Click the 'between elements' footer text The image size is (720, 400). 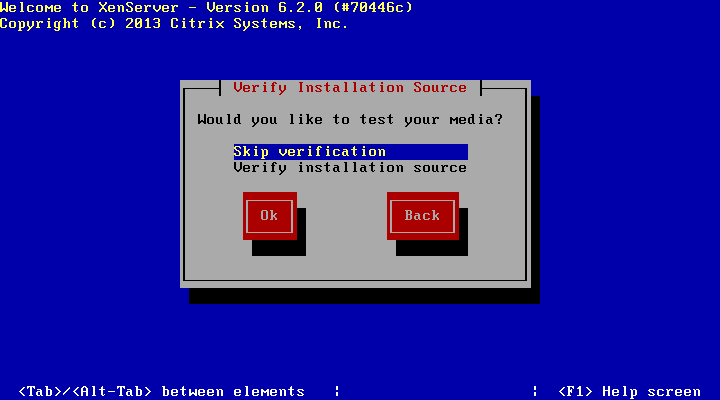click(233, 391)
